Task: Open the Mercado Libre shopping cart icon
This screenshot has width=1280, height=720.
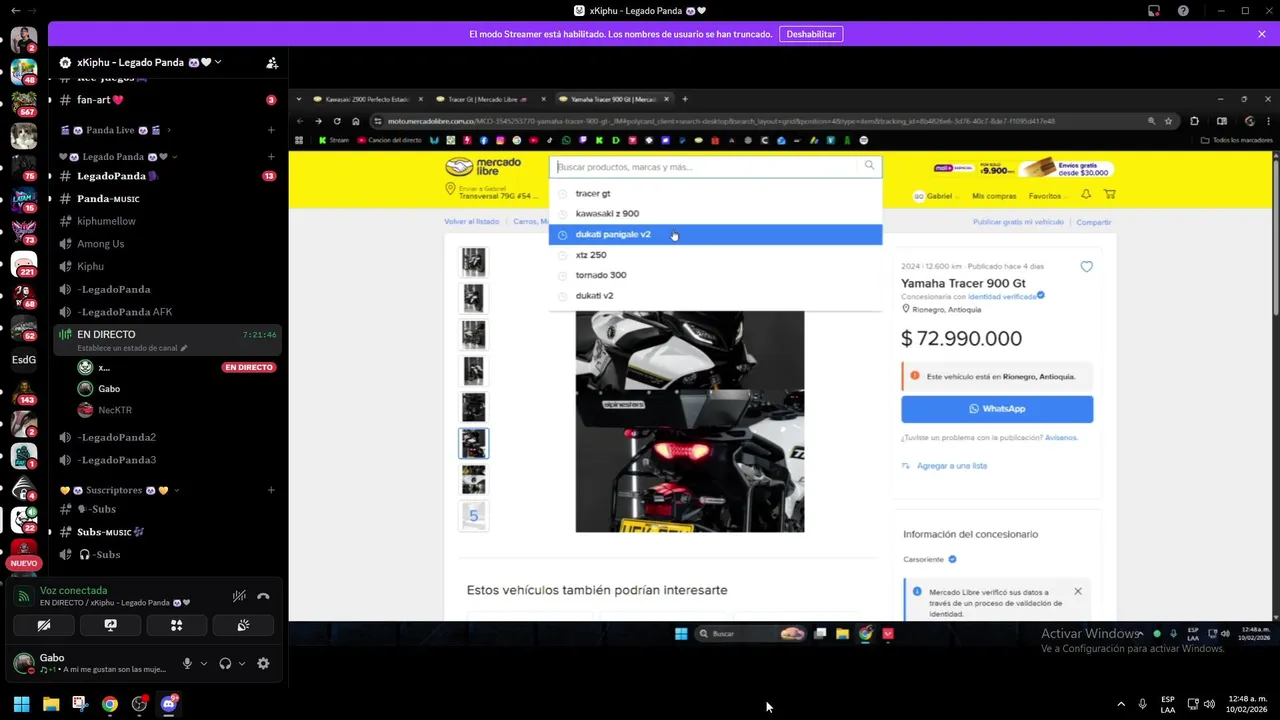Action: [1109, 194]
